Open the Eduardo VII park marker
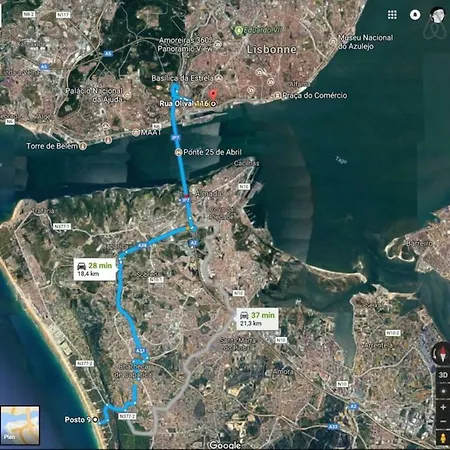The width and height of the screenshot is (450, 450). 238,30
